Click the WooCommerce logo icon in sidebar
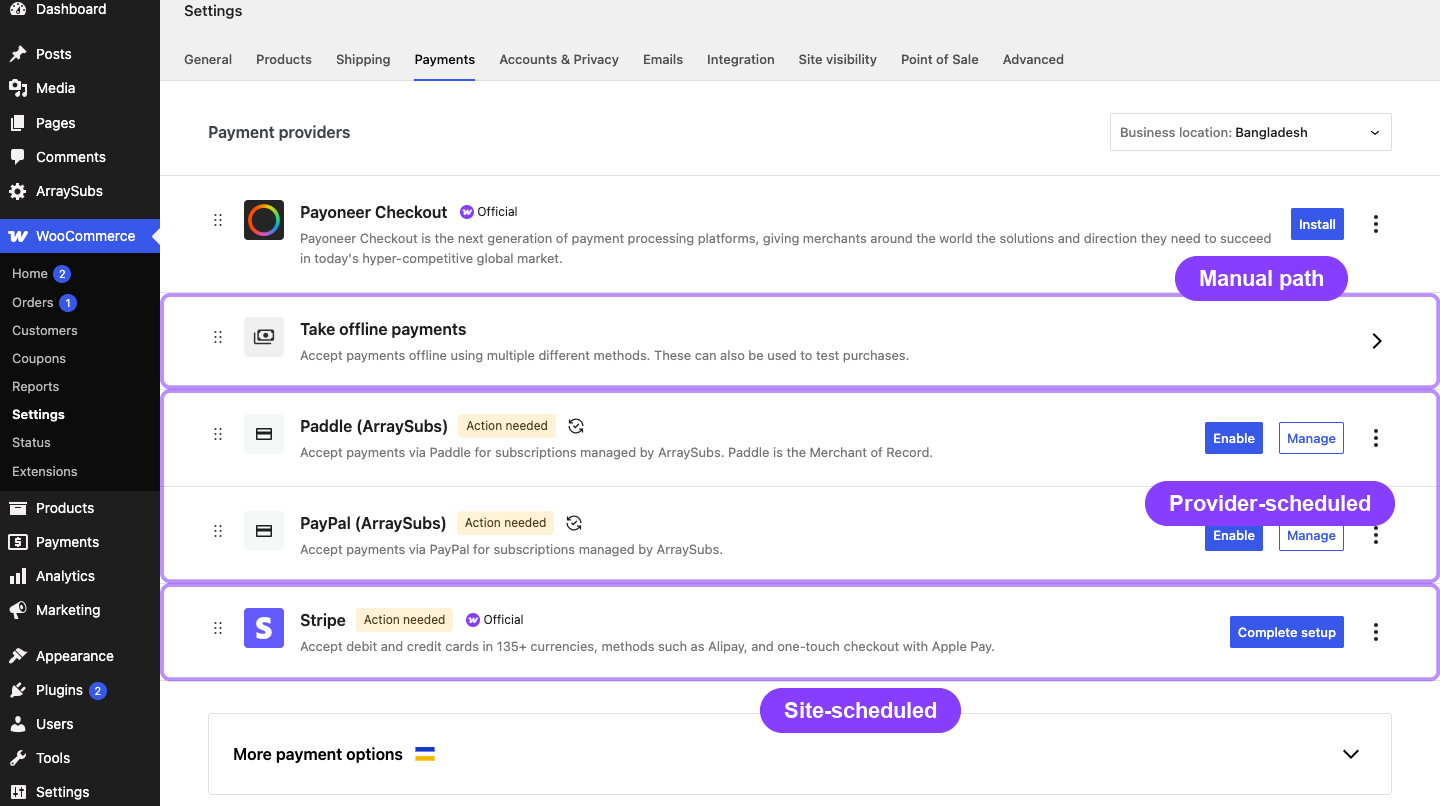Image resolution: width=1440 pixels, height=806 pixels. (17, 236)
